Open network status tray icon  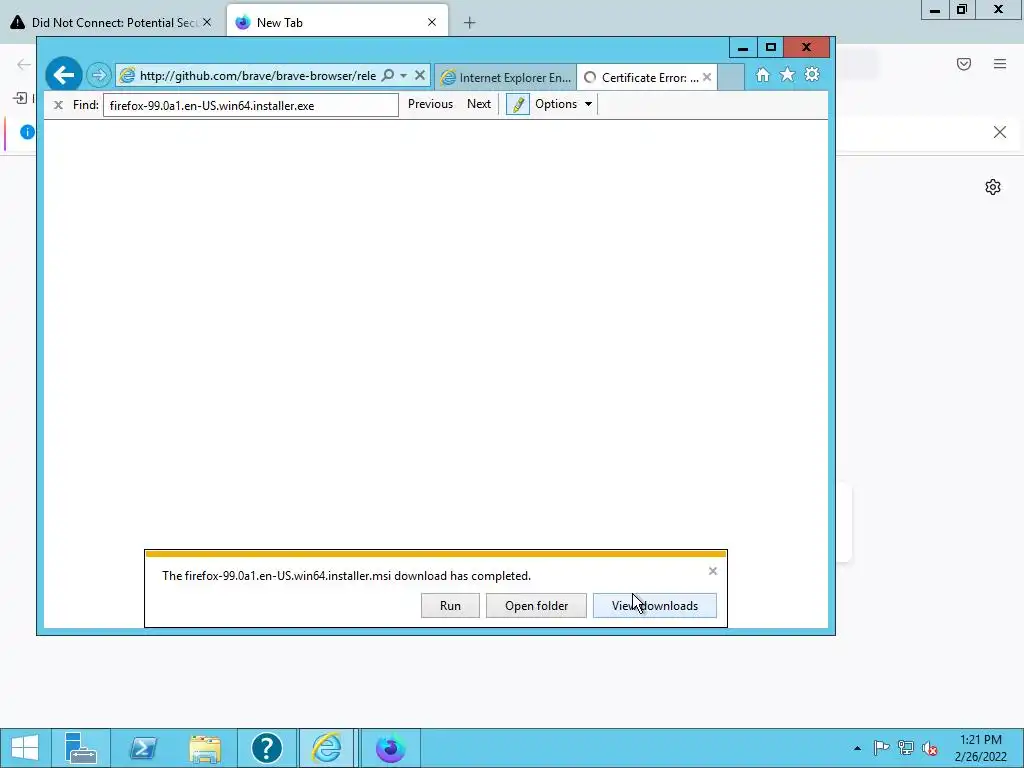(905, 748)
